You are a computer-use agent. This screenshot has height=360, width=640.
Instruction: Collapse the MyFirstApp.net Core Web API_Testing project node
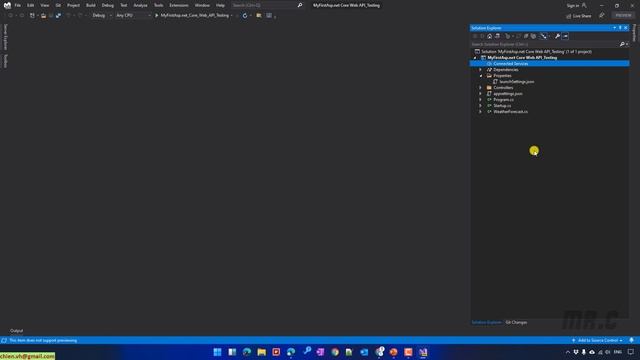coord(475,58)
